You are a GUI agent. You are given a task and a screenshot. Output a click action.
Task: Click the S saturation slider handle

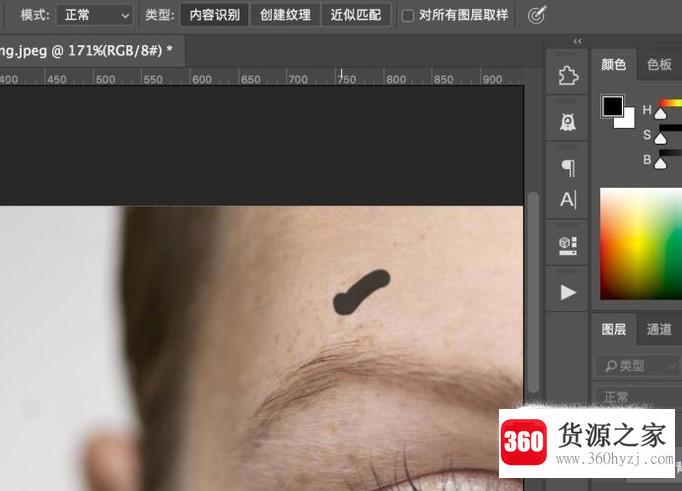pyautogui.click(x=661, y=138)
